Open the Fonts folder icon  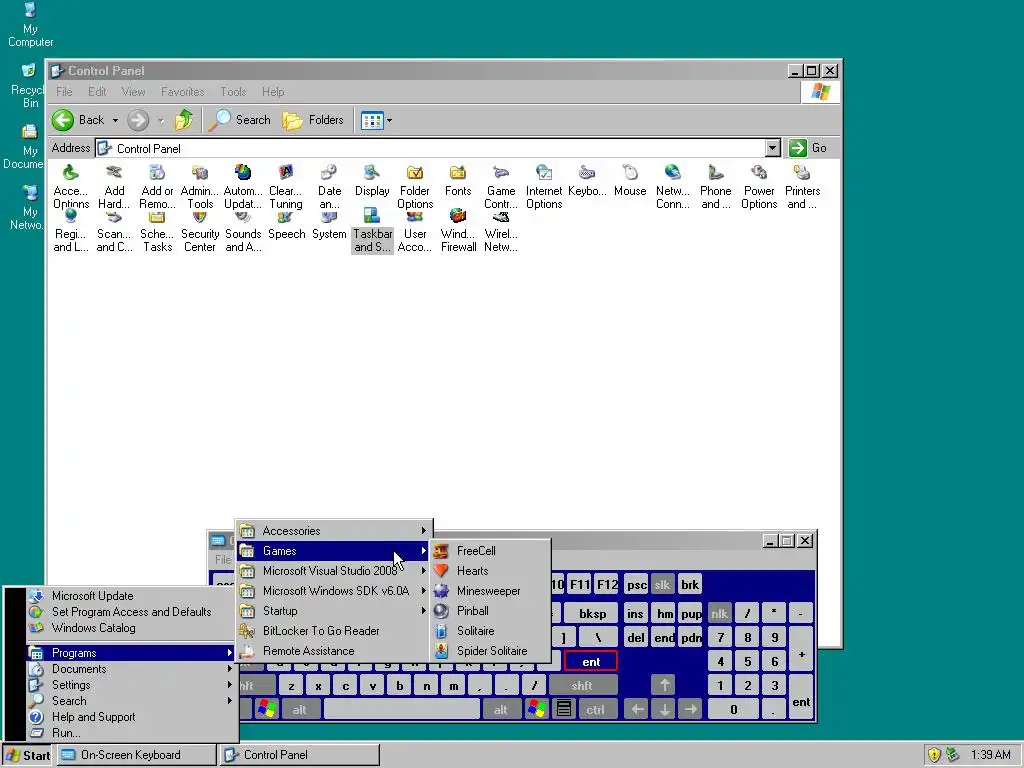(458, 180)
